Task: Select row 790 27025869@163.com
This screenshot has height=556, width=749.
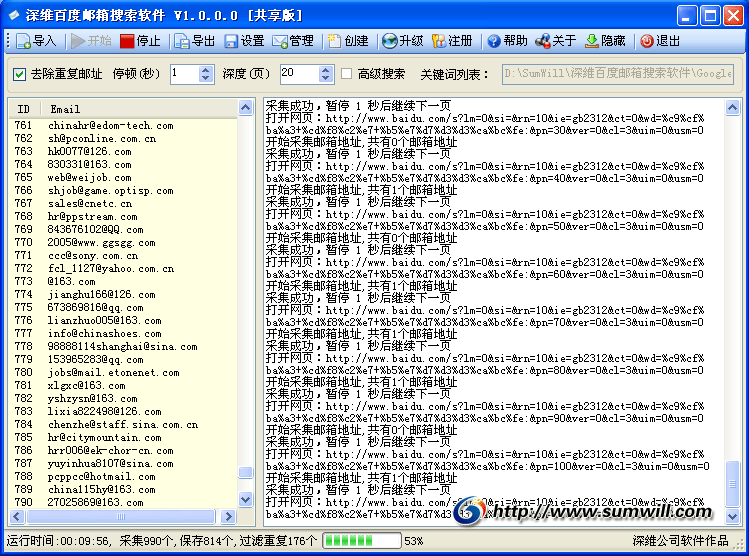Action: click(123, 503)
